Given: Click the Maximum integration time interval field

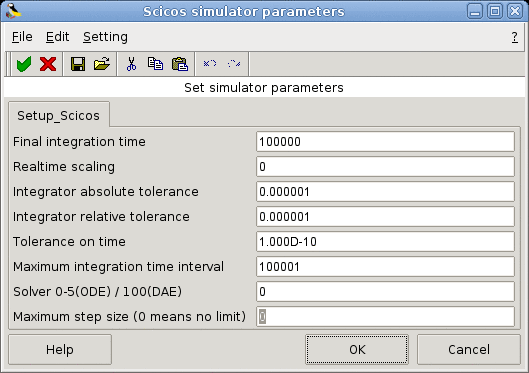Looking at the screenshot, I should pos(385,266).
